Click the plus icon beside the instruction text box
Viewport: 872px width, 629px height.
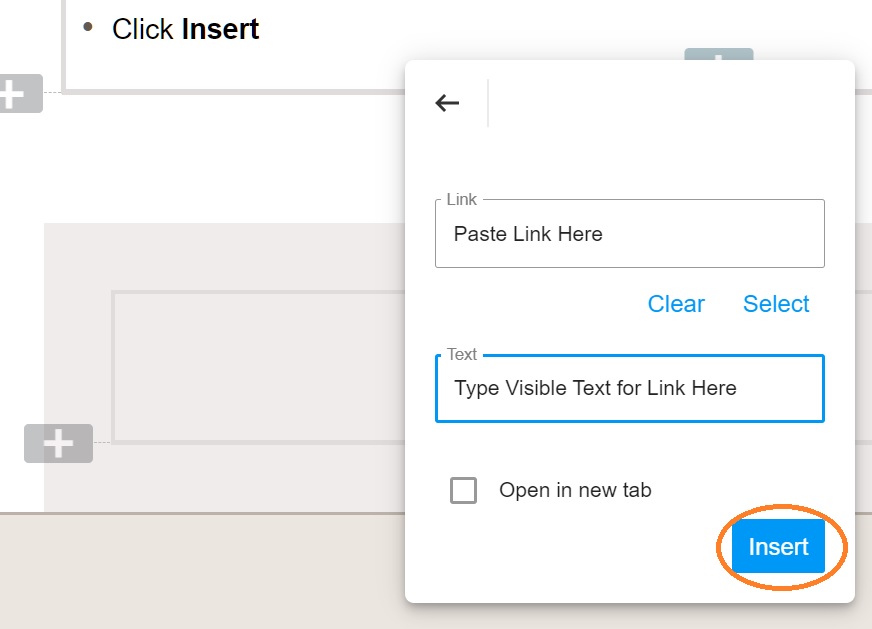(x=21, y=93)
